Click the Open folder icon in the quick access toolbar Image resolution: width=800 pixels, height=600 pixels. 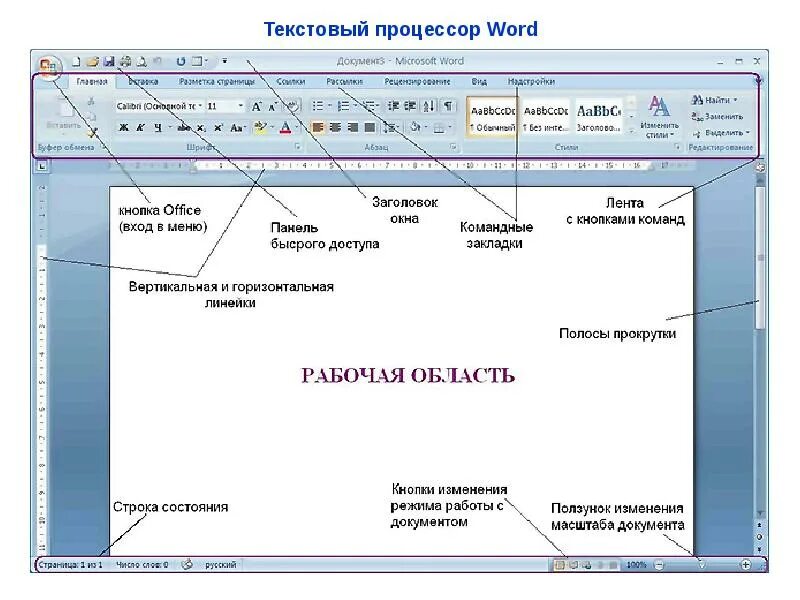92,62
